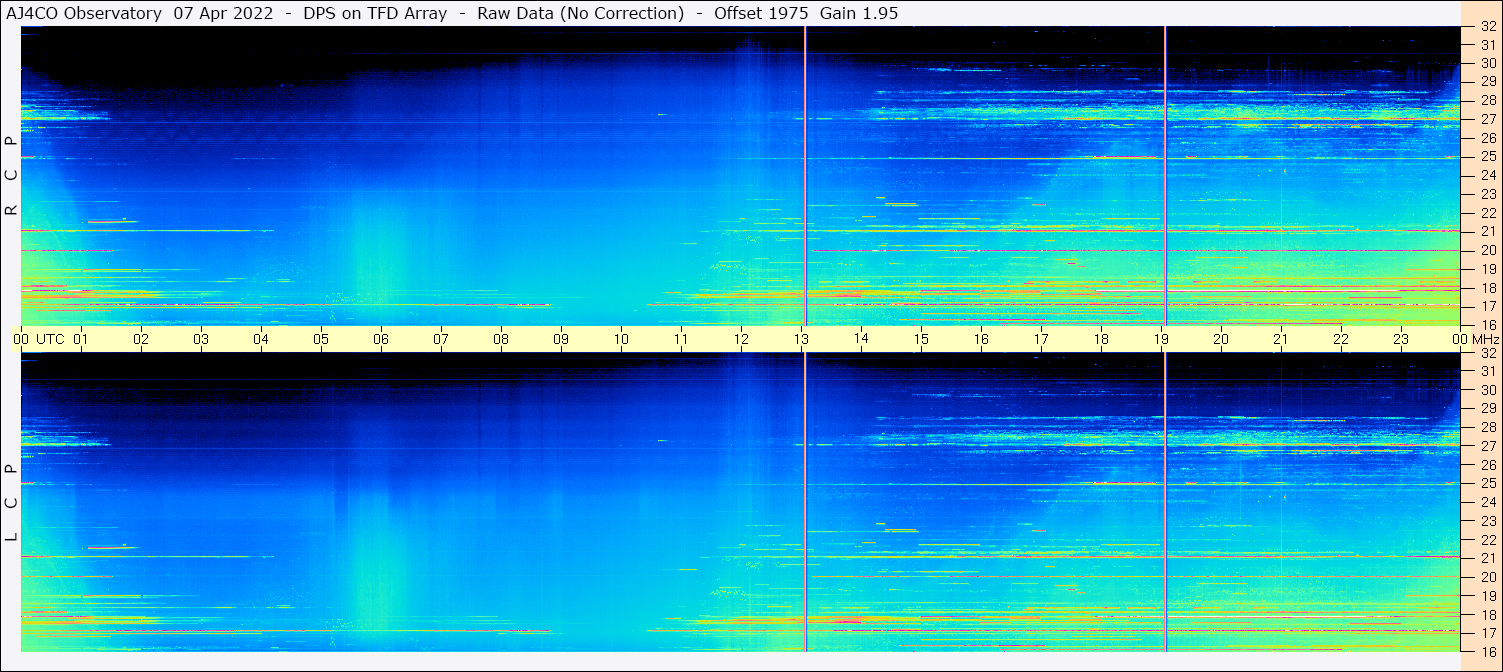Screen dimensions: 1503x672
Task: Click the 25 MHz tick of LCP panel
Action: click(x=1488, y=483)
